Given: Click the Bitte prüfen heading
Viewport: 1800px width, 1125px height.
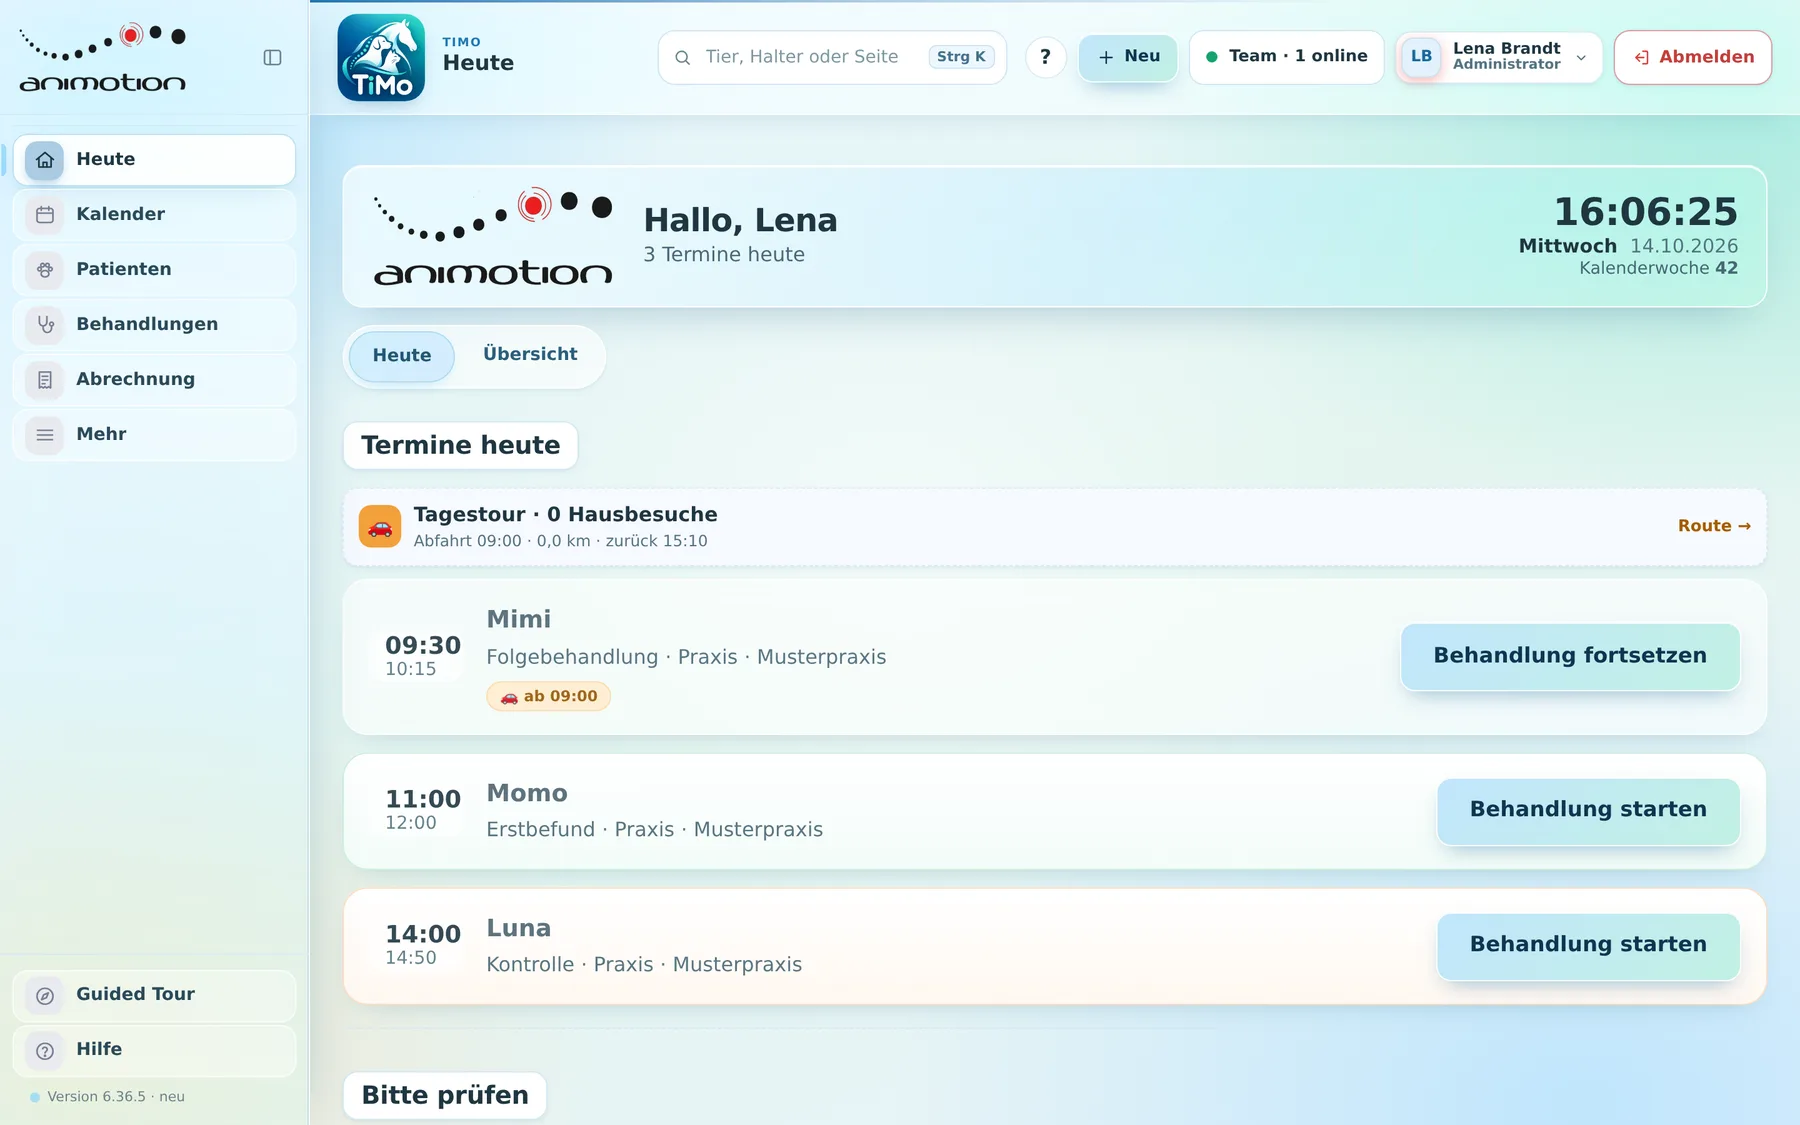Looking at the screenshot, I should [445, 1096].
